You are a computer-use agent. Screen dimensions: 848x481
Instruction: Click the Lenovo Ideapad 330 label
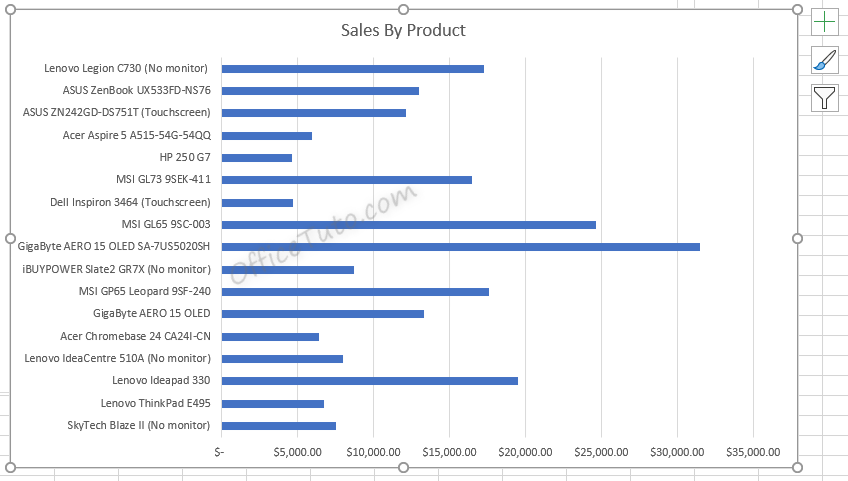coord(161,380)
